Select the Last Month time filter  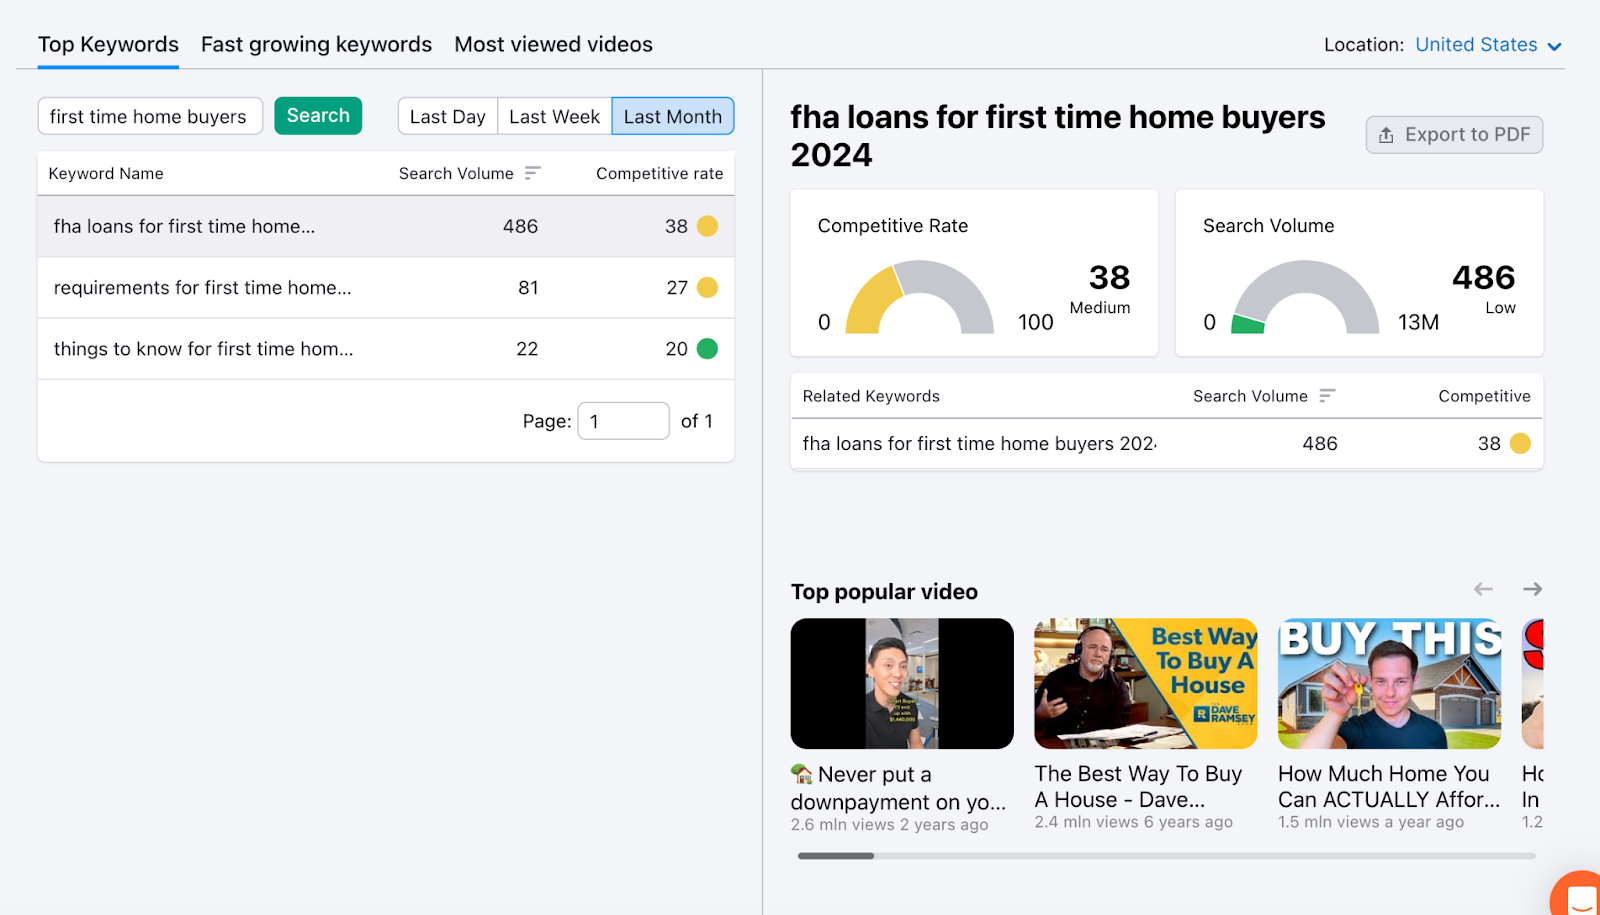click(673, 116)
